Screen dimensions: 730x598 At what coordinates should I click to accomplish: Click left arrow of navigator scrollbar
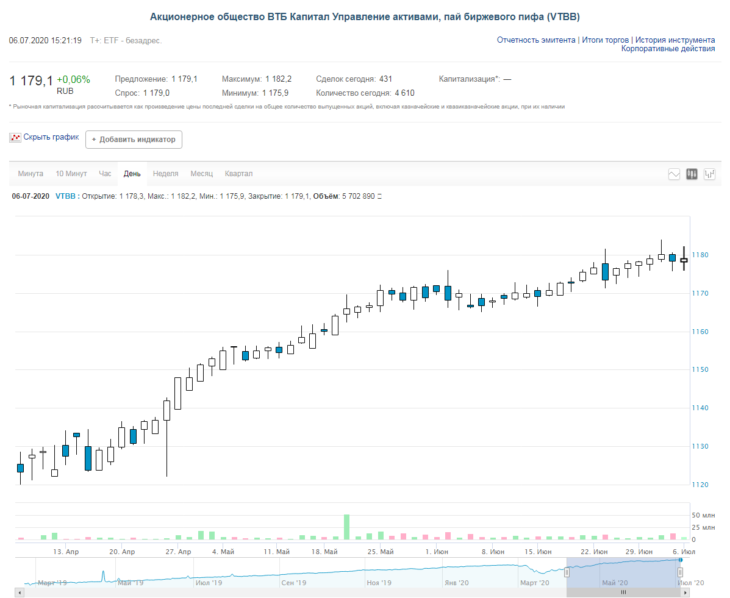20,592
